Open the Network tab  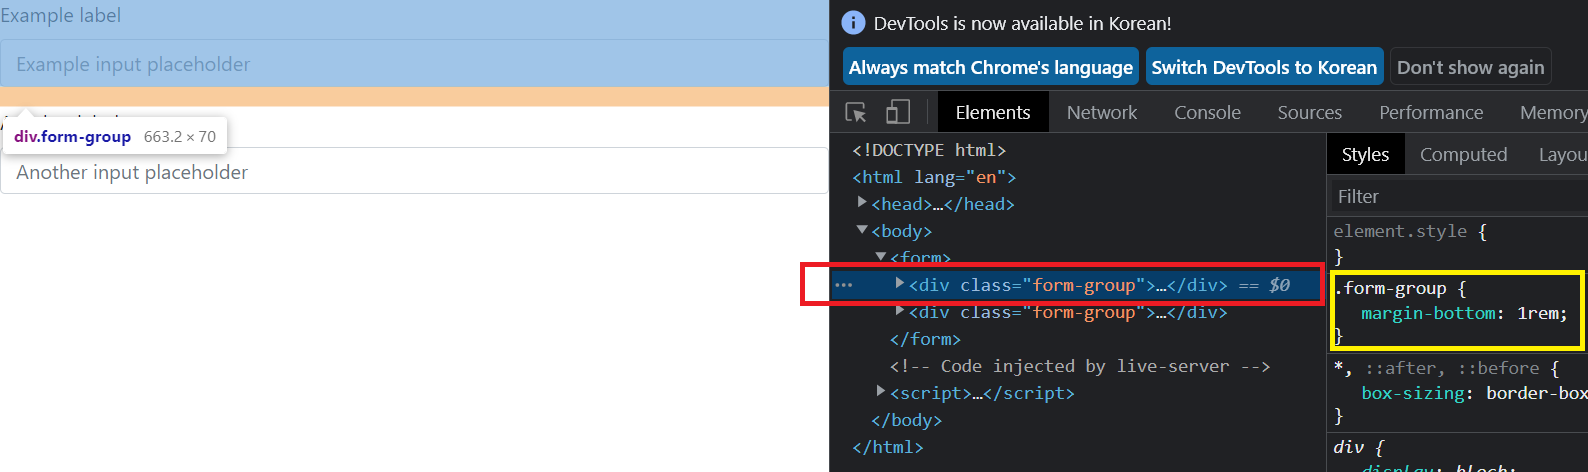[x=1101, y=113]
